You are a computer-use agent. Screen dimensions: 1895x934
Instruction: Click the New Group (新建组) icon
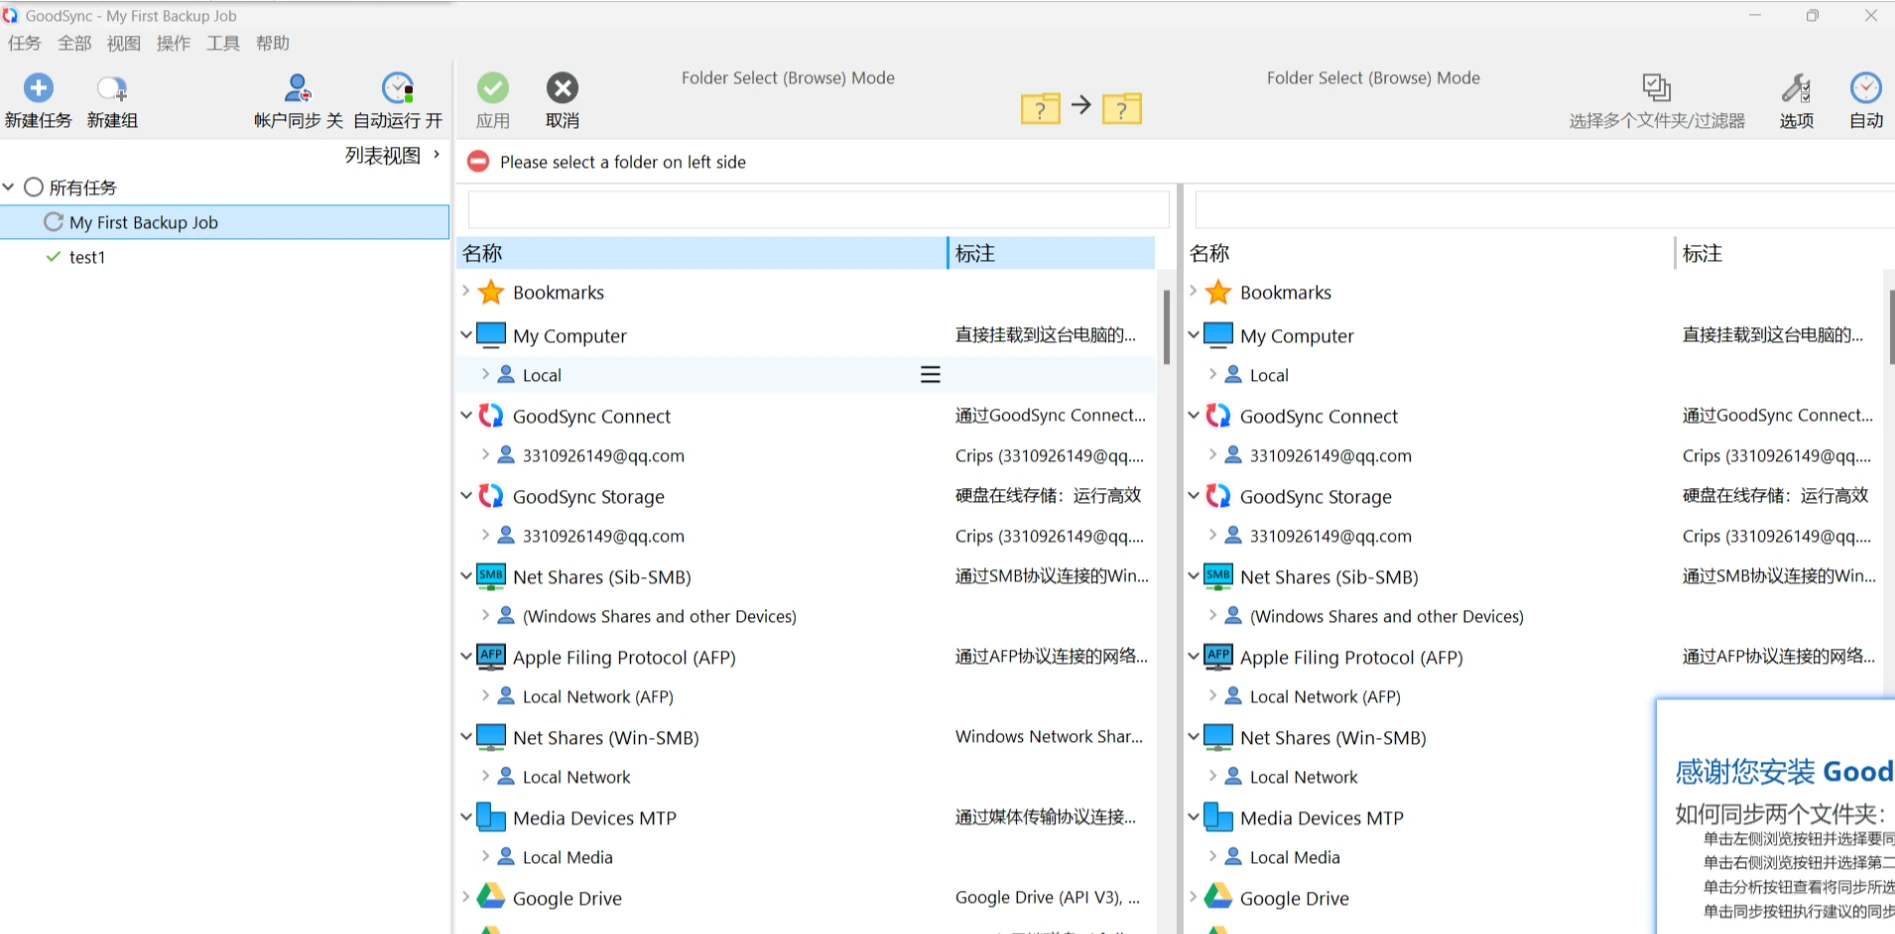(x=111, y=89)
